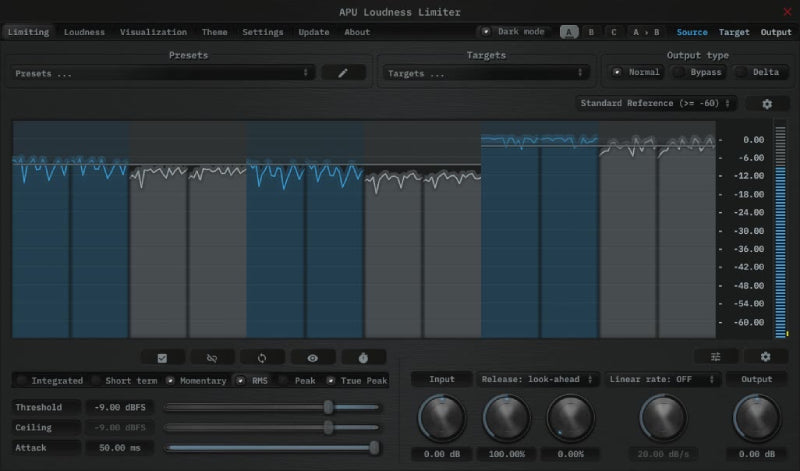Click the Input label button
Image resolution: width=800 pixels, height=471 pixels.
point(441,379)
